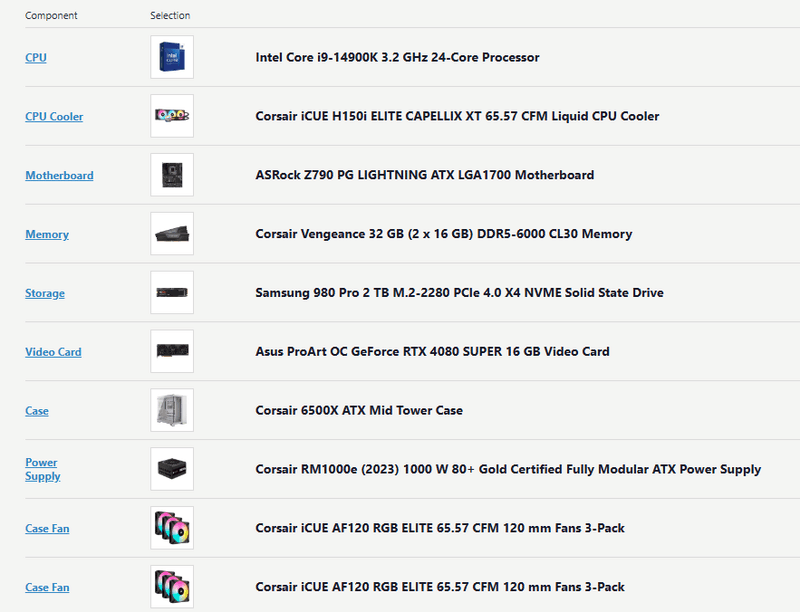Click the Corsair Vengeance 32 GB DDR5-6000 name
Image resolution: width=800 pixels, height=612 pixels.
pyautogui.click(x=443, y=234)
